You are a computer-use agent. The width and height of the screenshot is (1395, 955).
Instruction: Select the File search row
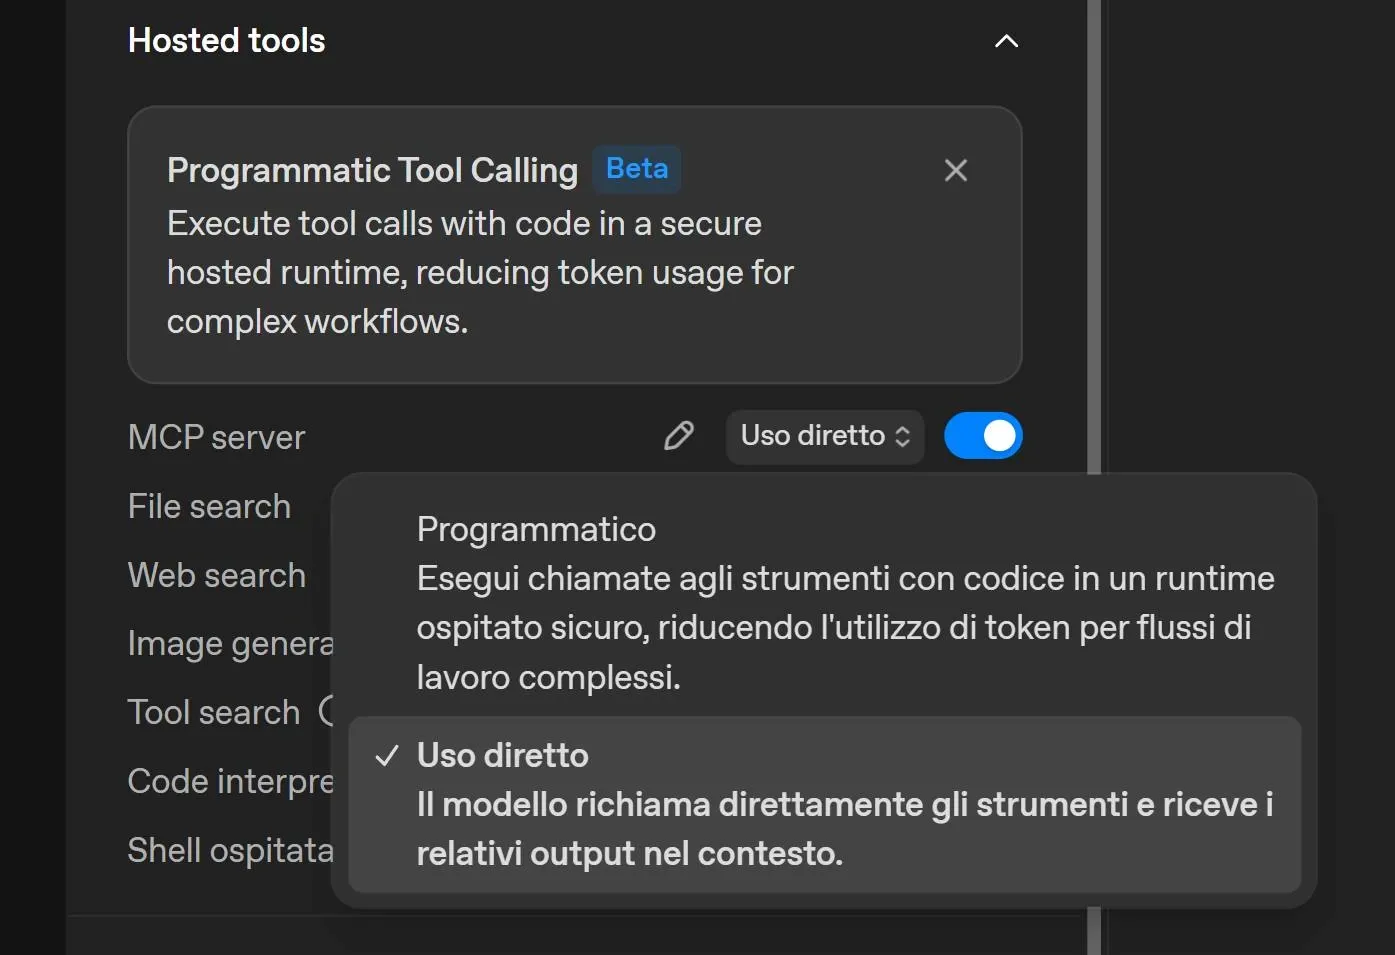click(x=210, y=506)
